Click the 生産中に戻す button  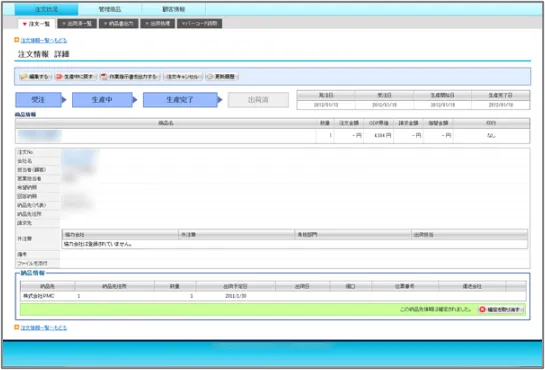click(x=75, y=76)
